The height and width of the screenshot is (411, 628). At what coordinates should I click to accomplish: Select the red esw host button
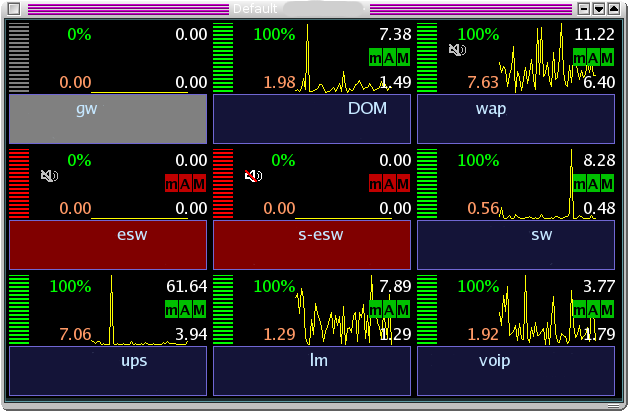tap(108, 245)
